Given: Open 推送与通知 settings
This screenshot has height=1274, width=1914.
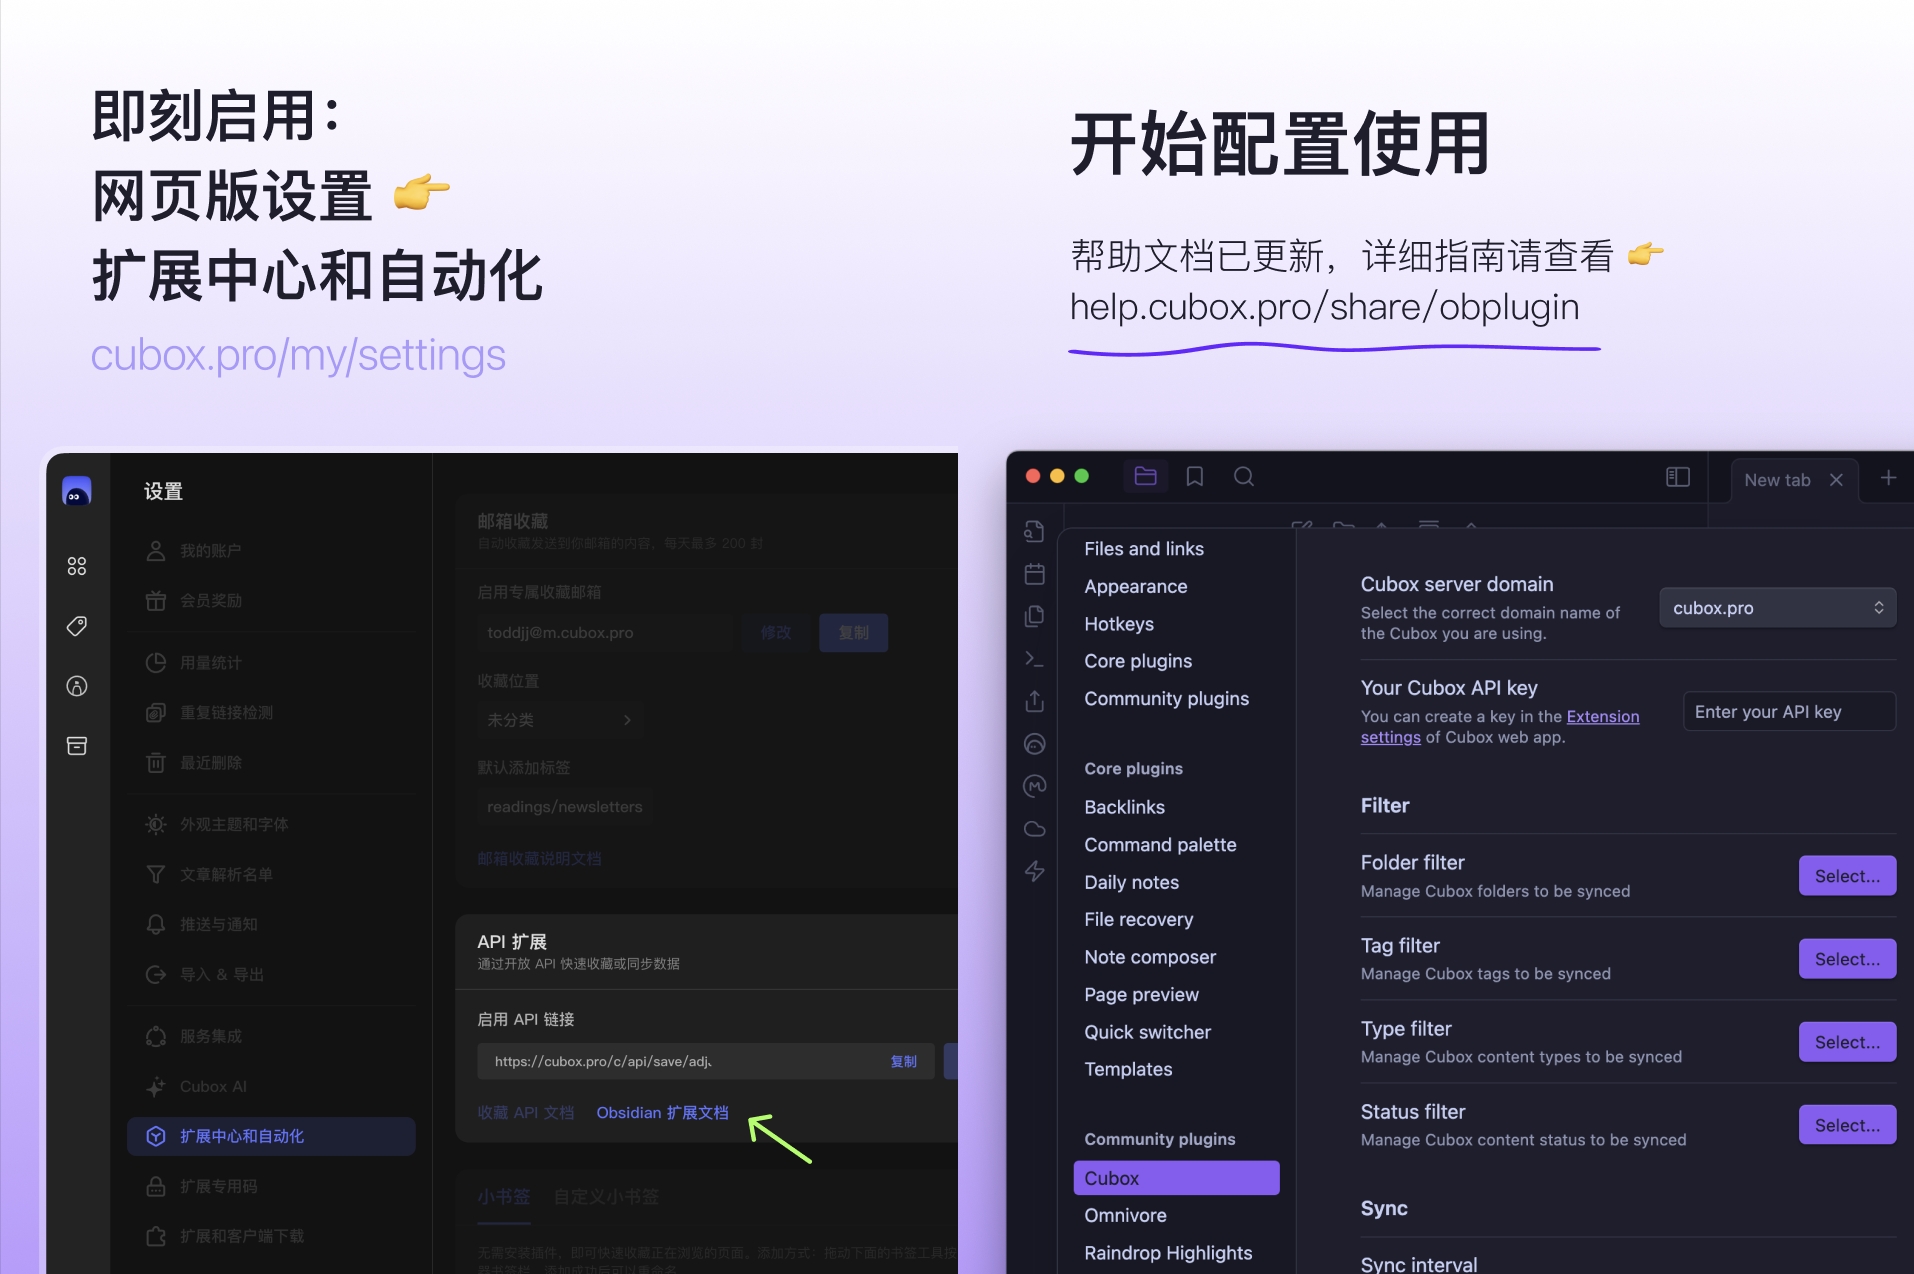Looking at the screenshot, I should click(272, 925).
